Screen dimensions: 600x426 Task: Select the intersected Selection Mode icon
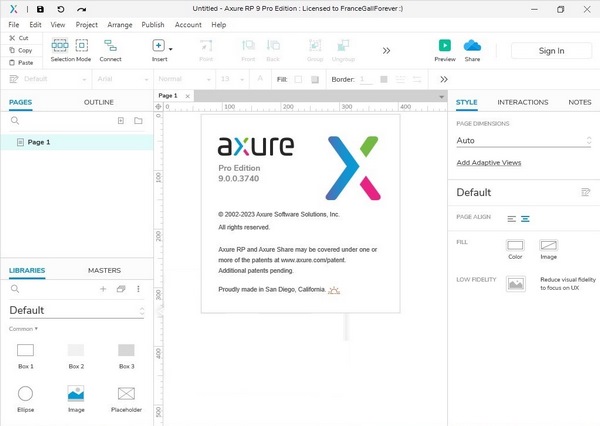(60, 45)
